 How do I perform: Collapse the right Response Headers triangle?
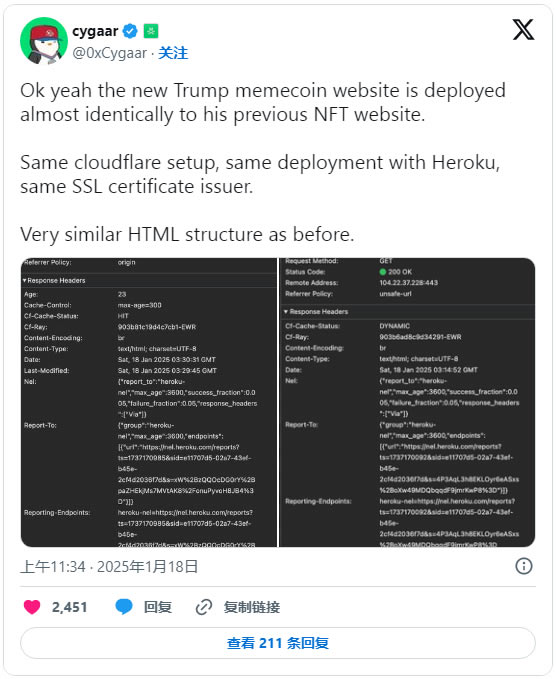(286, 311)
